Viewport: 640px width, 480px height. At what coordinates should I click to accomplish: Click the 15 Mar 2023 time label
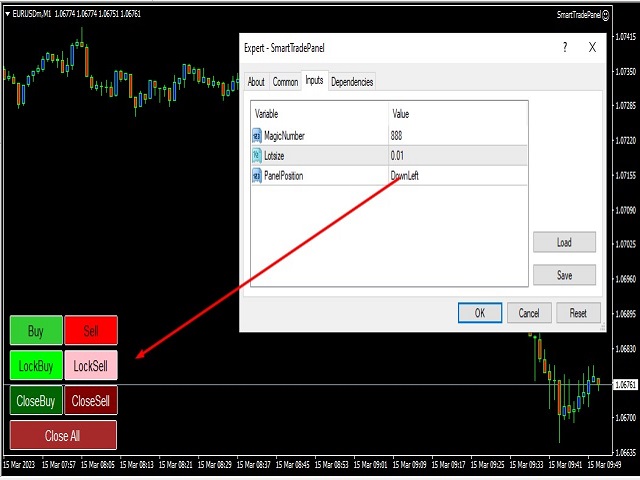19,464
